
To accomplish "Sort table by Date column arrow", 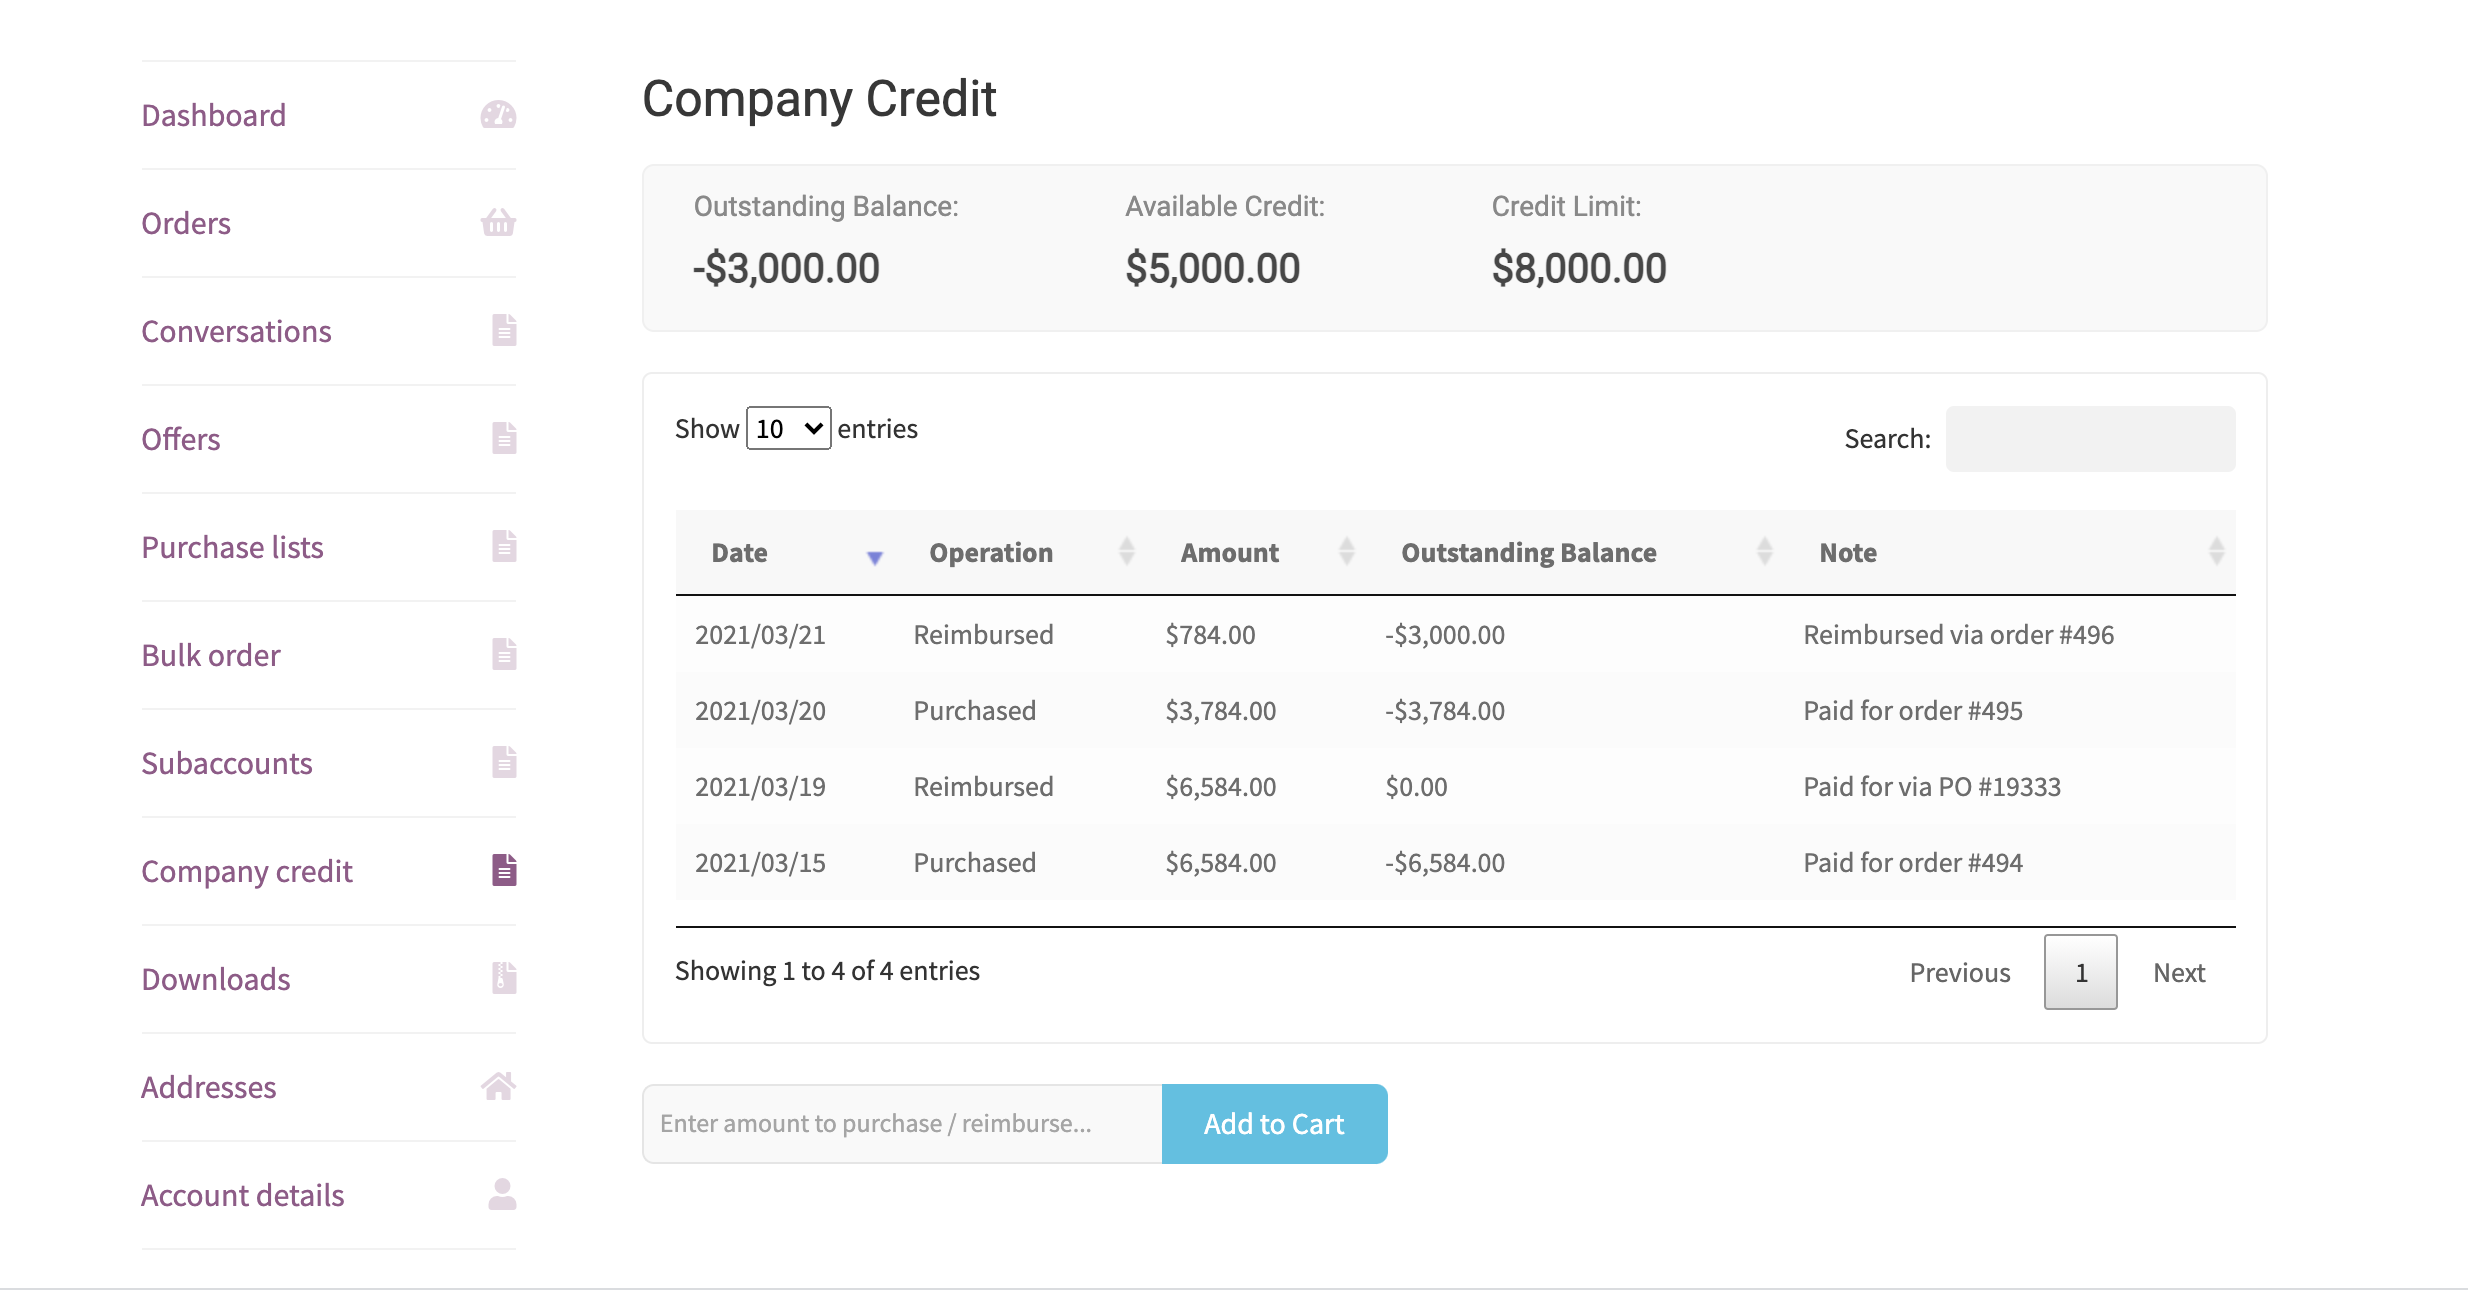I will tap(875, 556).
